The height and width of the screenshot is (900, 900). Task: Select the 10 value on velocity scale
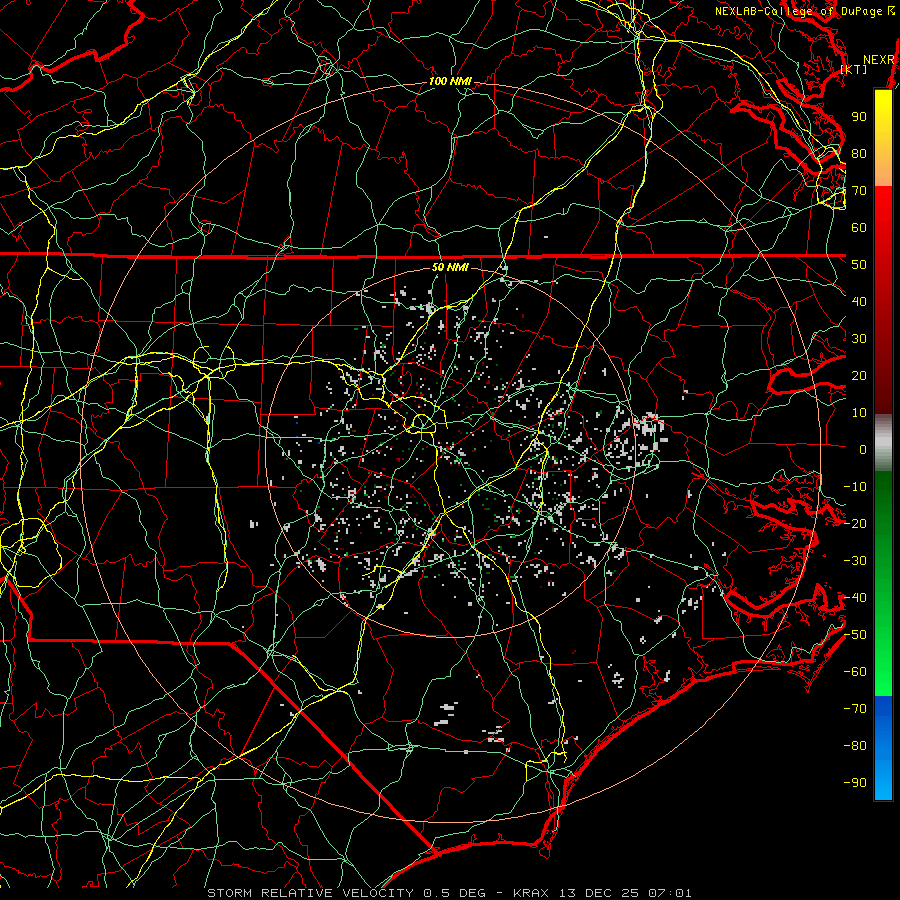pyautogui.click(x=859, y=413)
